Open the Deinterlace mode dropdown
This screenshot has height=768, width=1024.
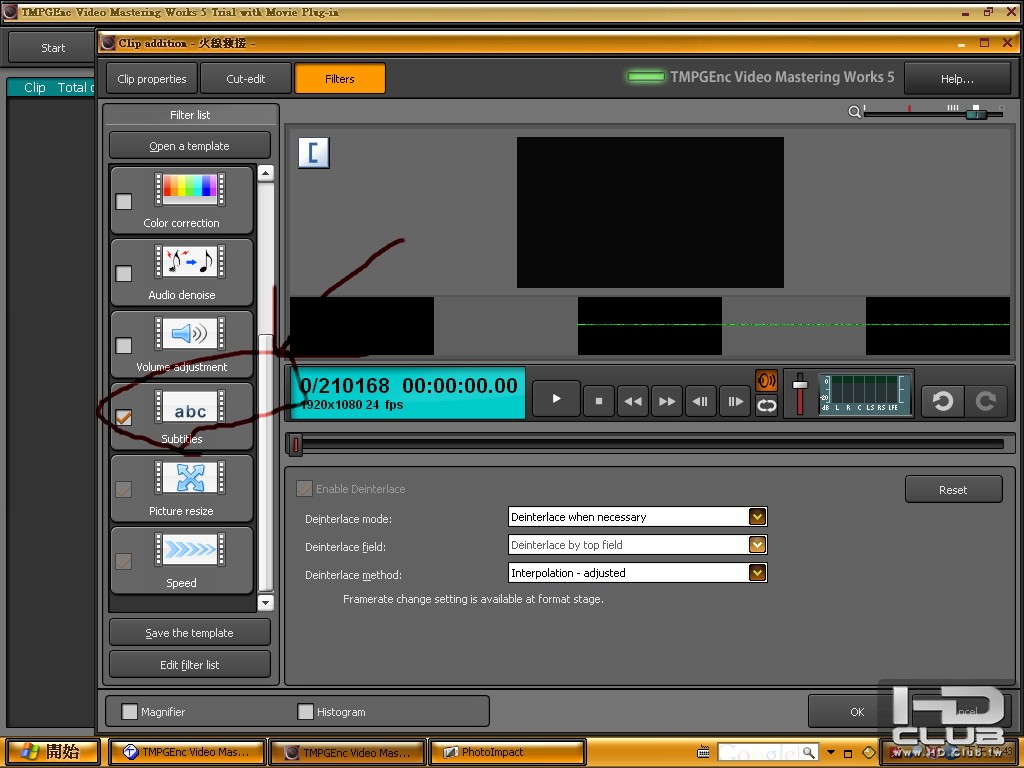[x=757, y=517]
